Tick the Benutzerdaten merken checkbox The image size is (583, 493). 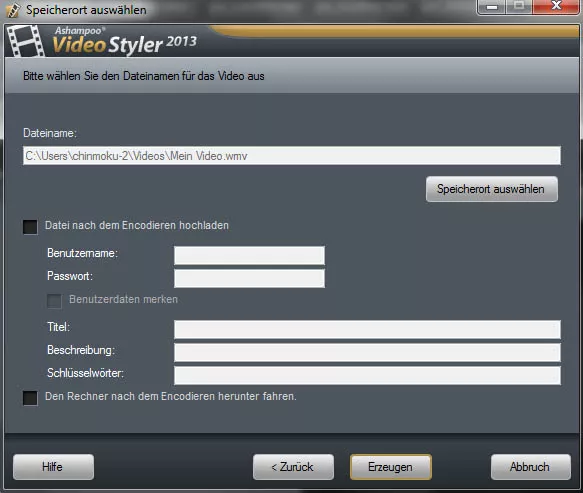click(x=54, y=301)
